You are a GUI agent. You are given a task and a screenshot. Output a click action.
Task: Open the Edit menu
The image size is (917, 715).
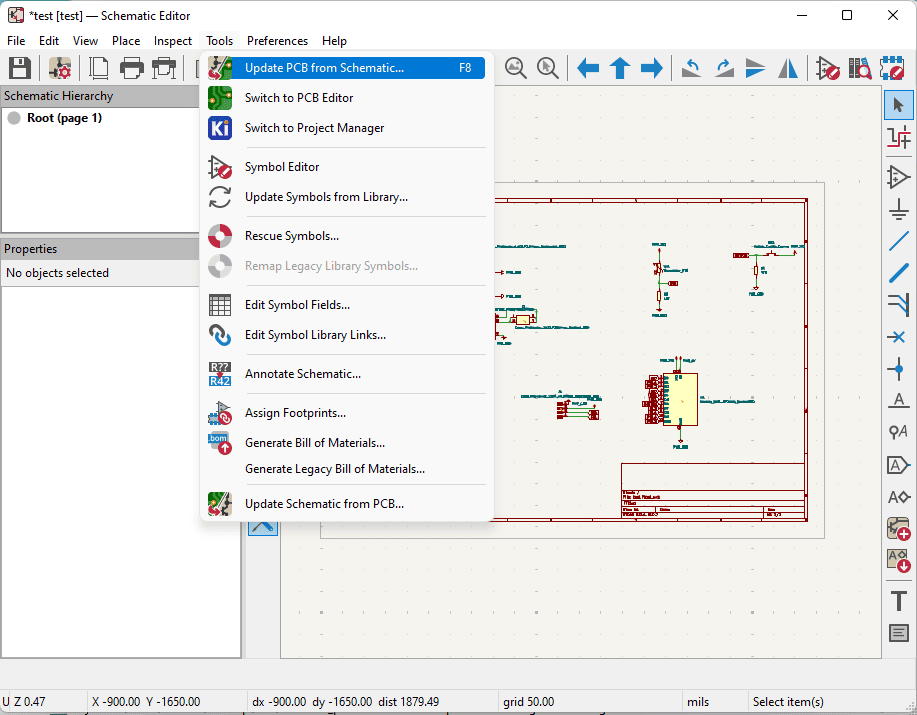click(x=49, y=41)
